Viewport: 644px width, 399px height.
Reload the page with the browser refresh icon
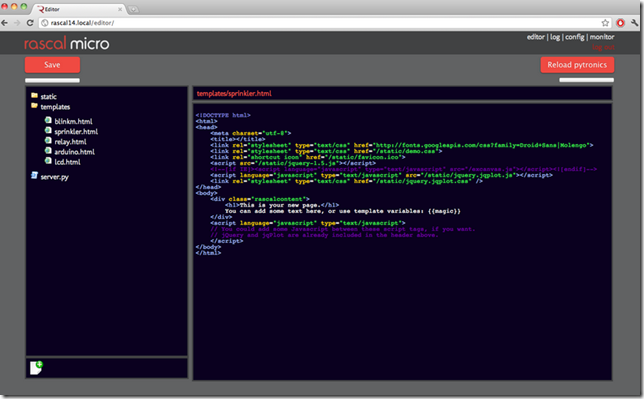[x=30, y=23]
